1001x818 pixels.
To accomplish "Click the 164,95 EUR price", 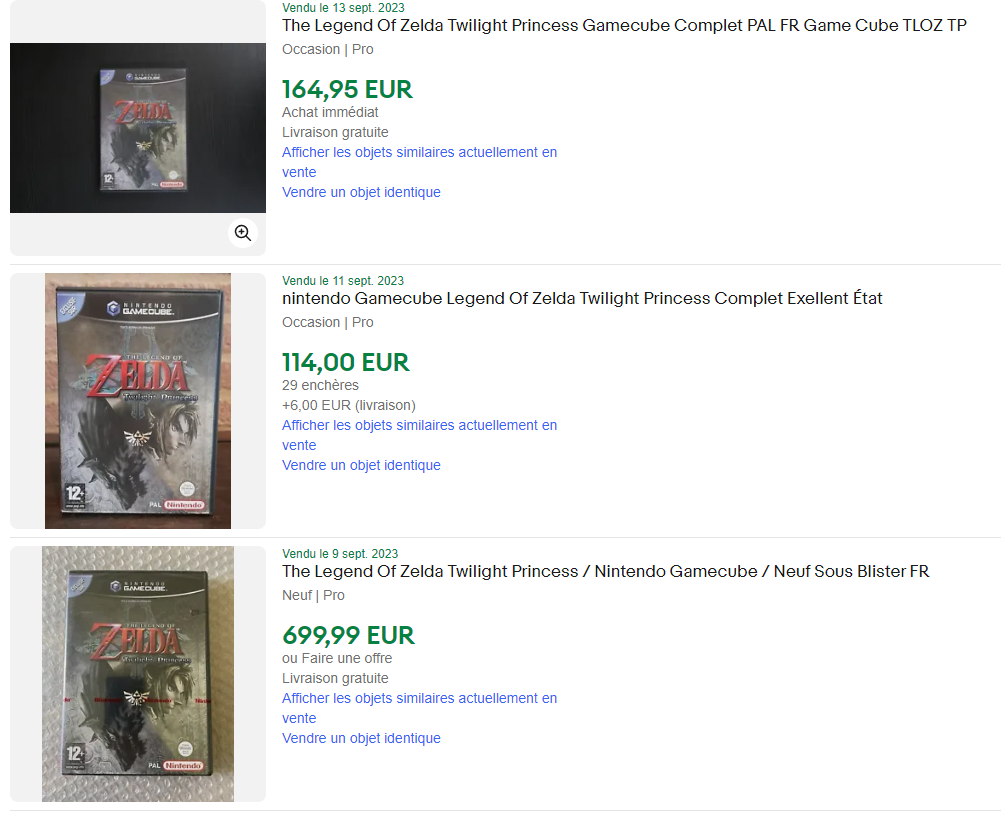I will (347, 89).
